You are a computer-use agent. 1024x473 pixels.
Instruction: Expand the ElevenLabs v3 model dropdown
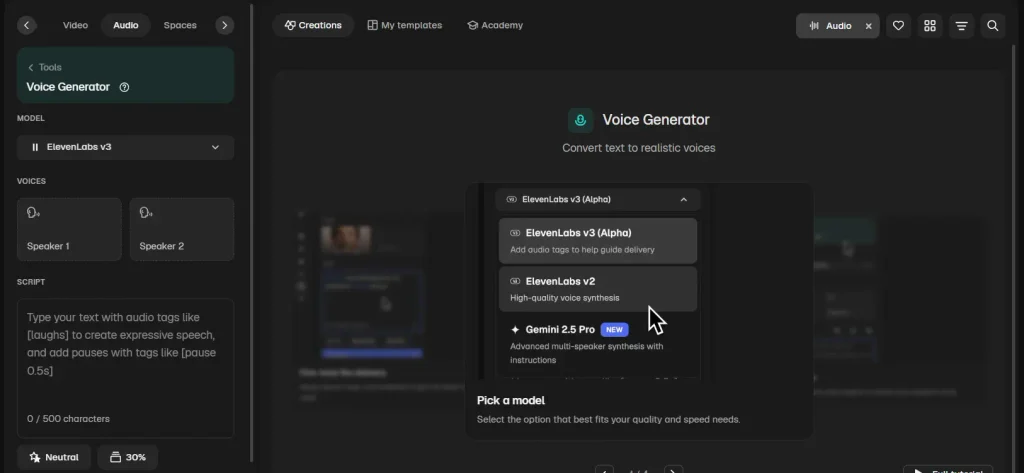[x=125, y=147]
